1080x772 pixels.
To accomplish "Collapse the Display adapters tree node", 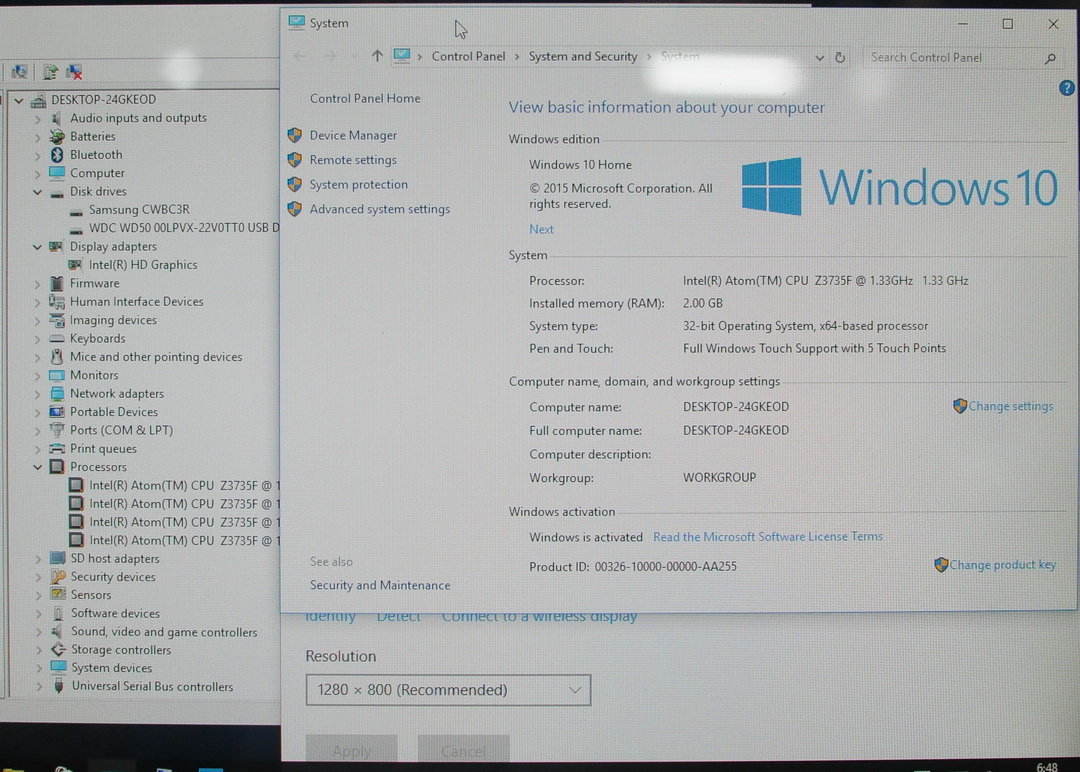I will point(38,247).
